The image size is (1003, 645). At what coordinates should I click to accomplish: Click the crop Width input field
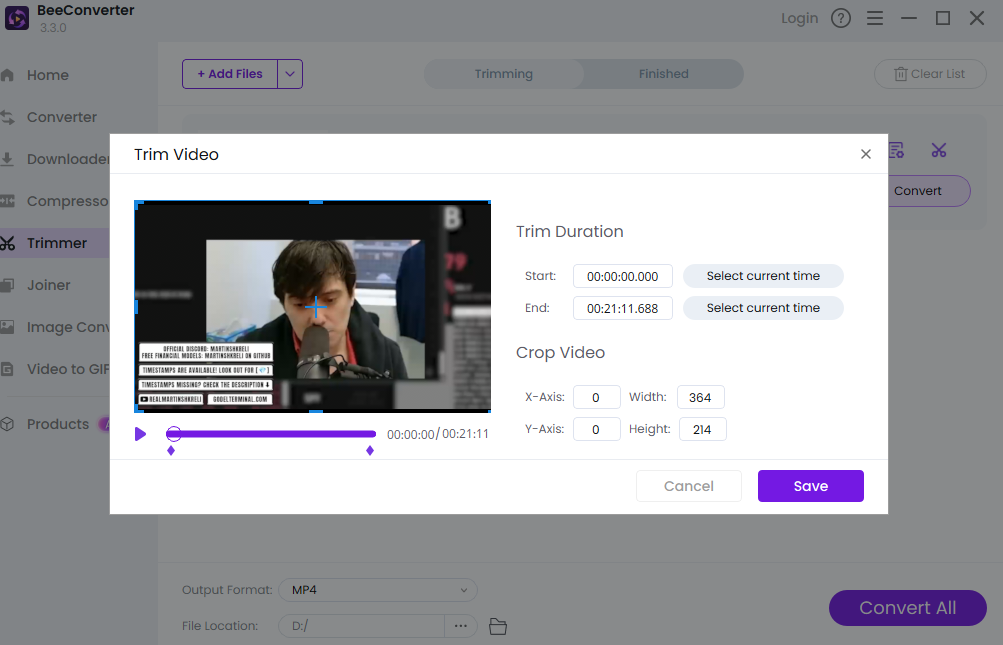click(700, 397)
